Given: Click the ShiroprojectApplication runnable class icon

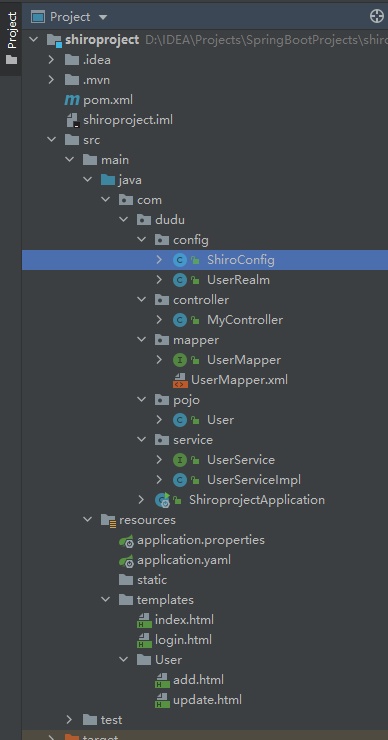Looking at the screenshot, I should (163, 500).
